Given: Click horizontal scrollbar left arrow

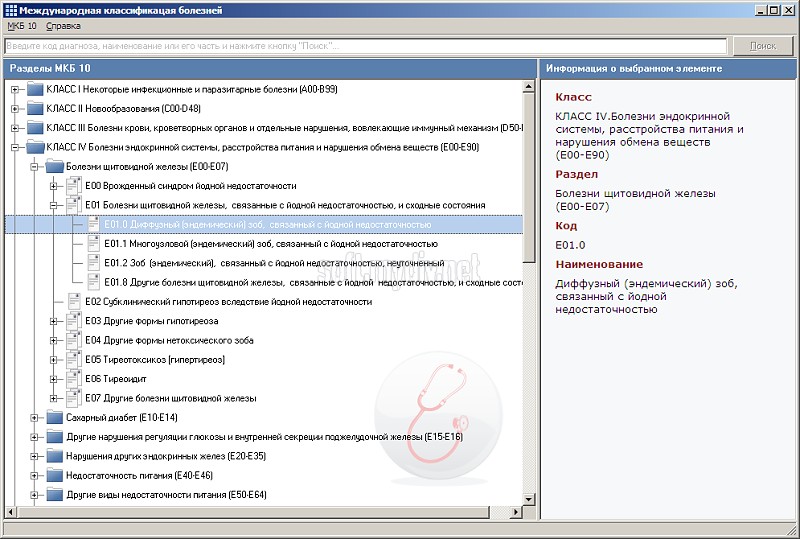Looking at the screenshot, I should coord(11,511).
